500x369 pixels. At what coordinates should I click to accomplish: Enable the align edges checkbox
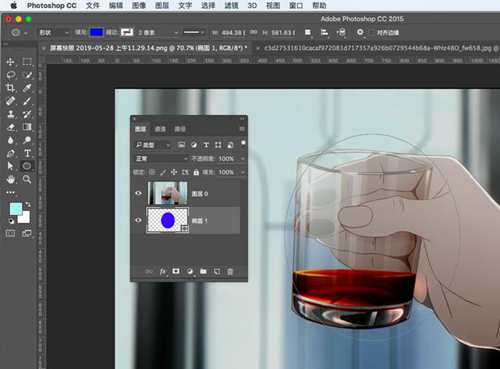(372, 33)
